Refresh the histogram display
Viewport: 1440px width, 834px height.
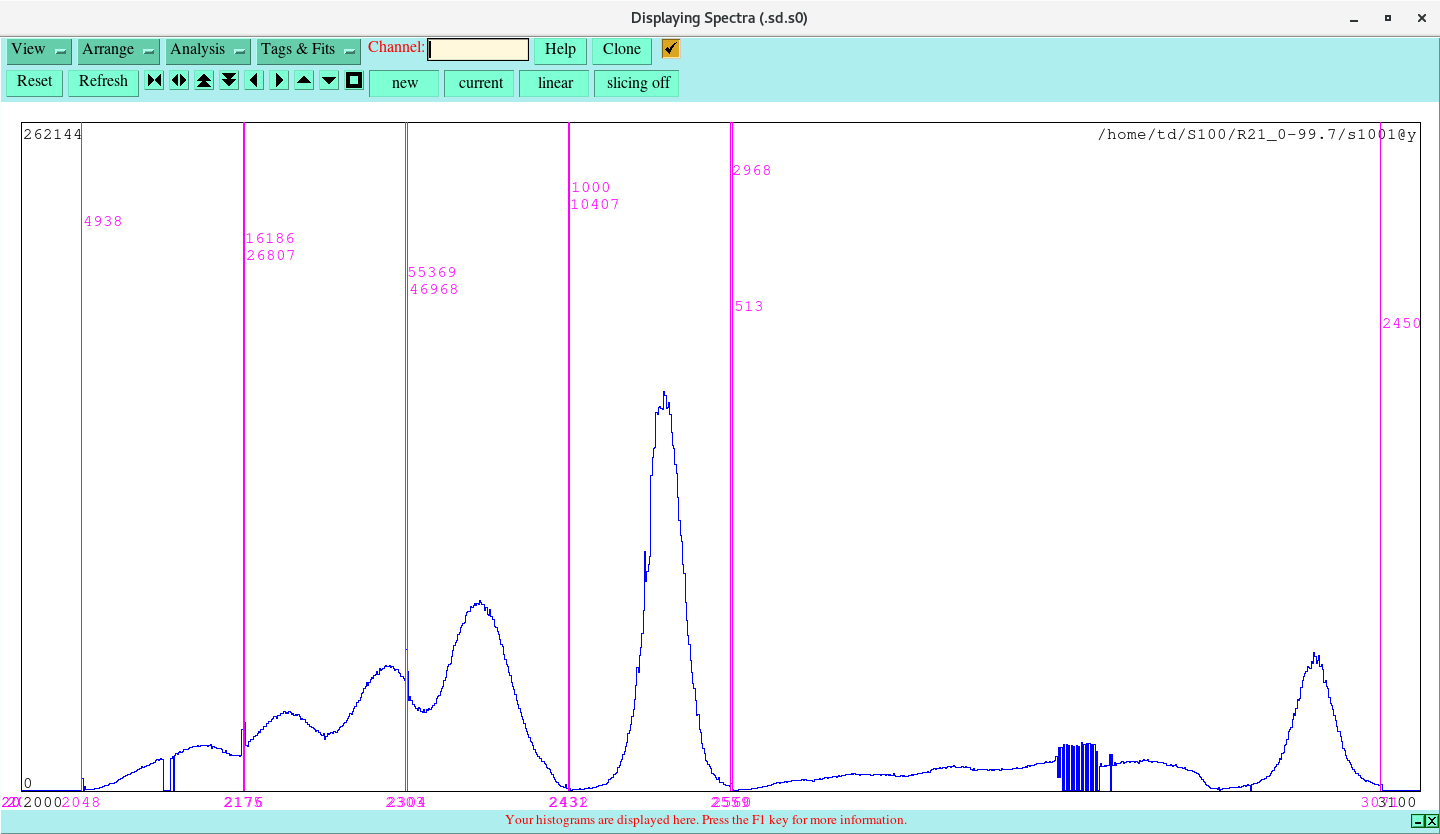(103, 82)
